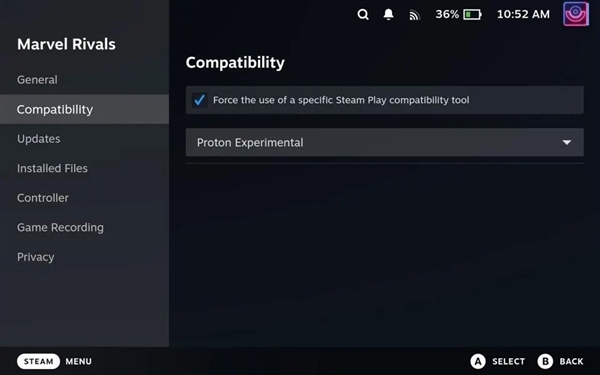Image resolution: width=600 pixels, height=375 pixels.
Task: Uncheck Force Steam Play compatibility tool checkbox
Action: tap(199, 100)
